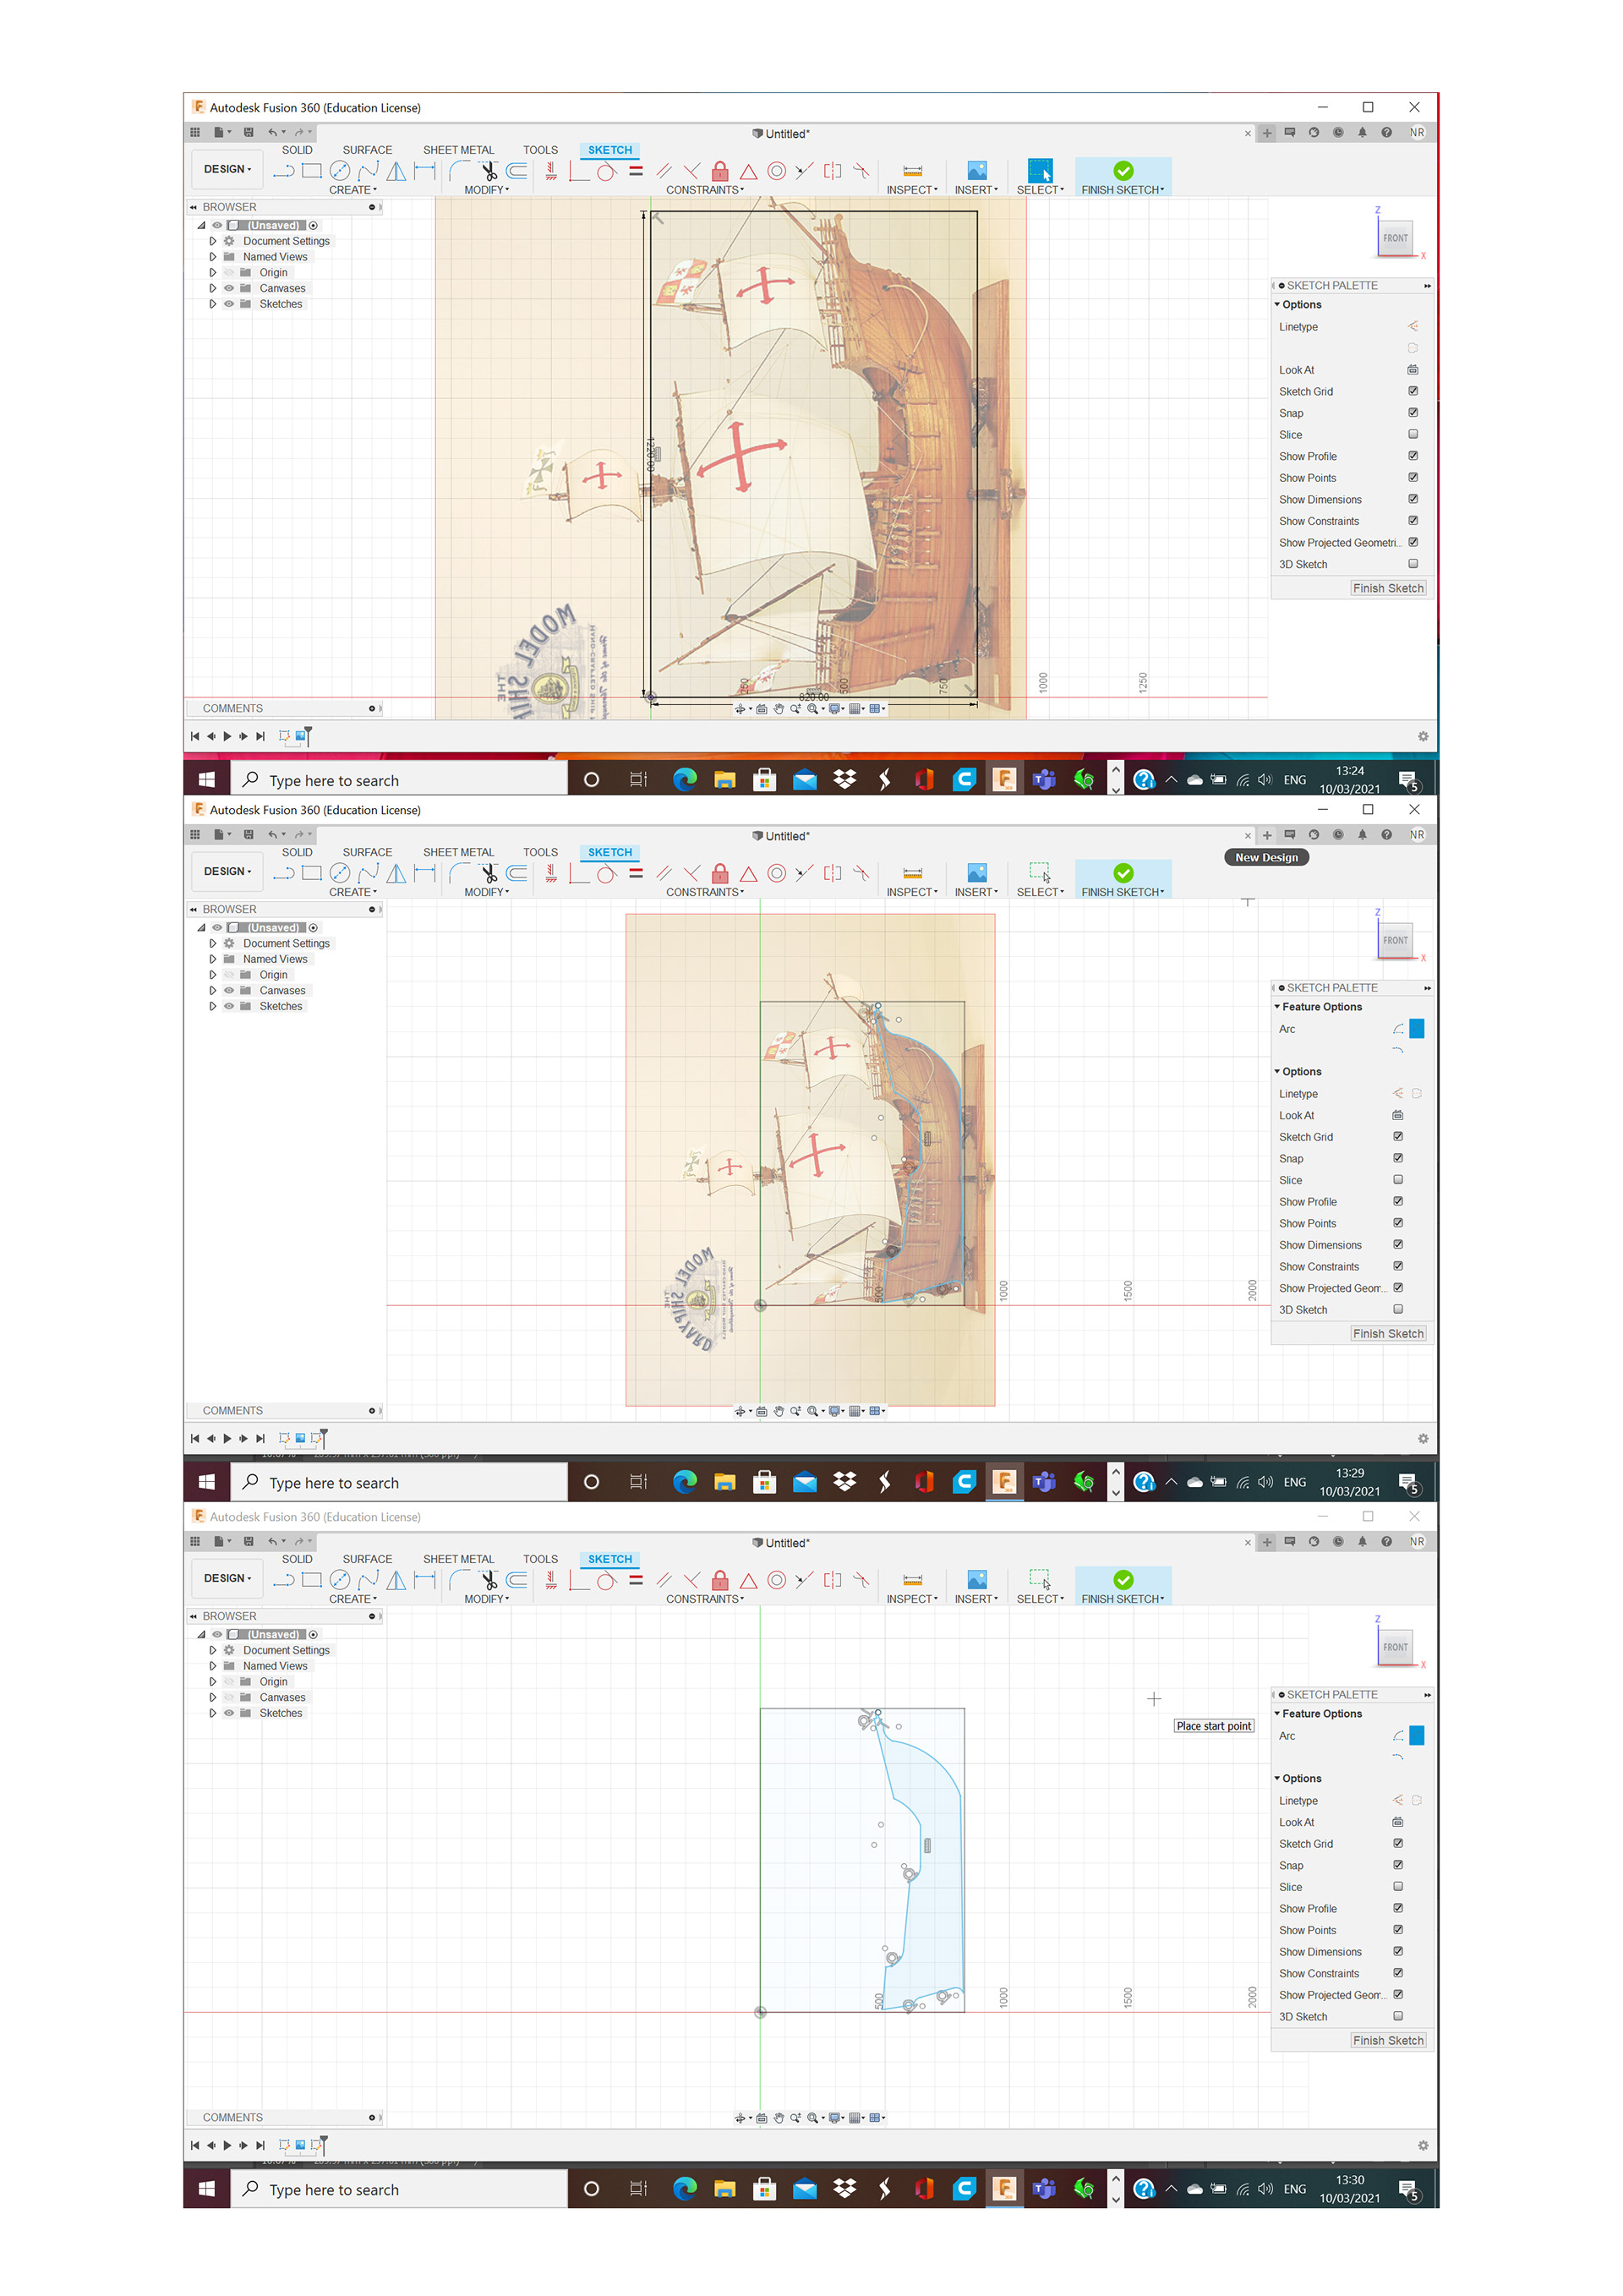
Task: Apply Equal constraint in bottom Fusion window
Action: [x=636, y=1580]
